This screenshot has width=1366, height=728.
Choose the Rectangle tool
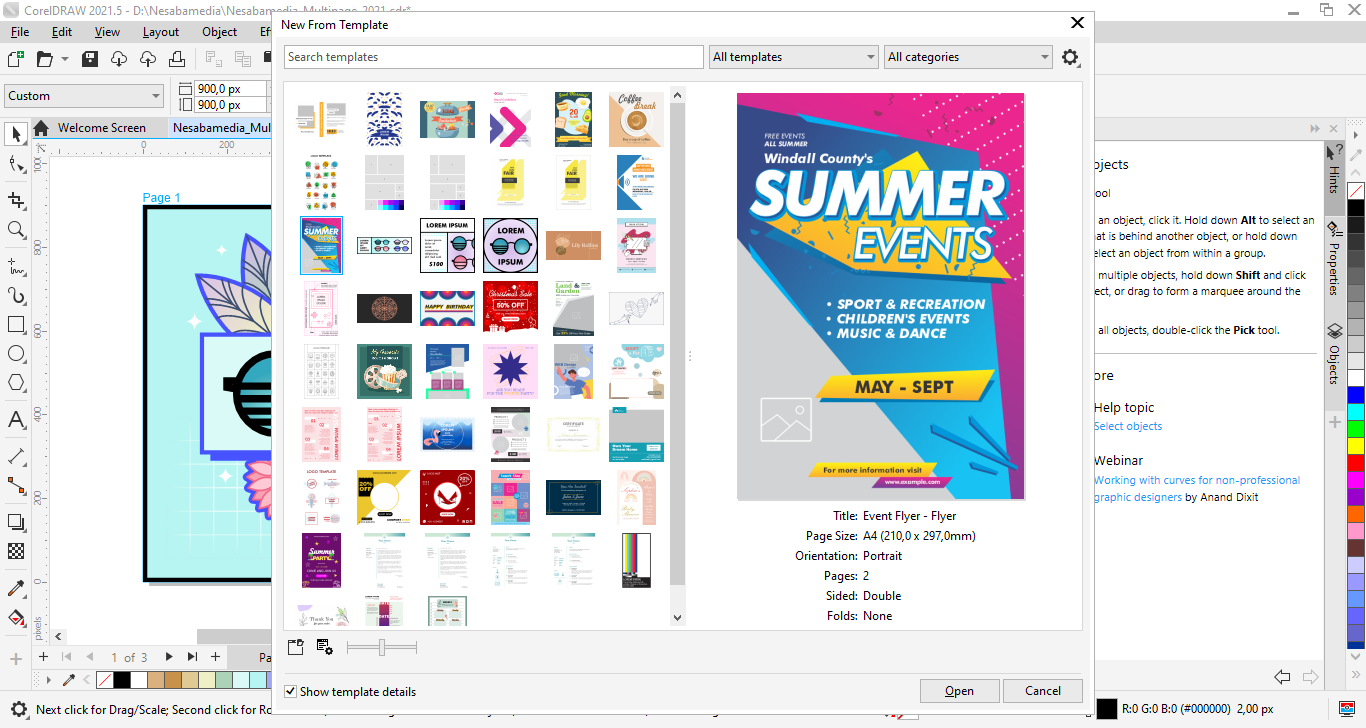(16, 324)
